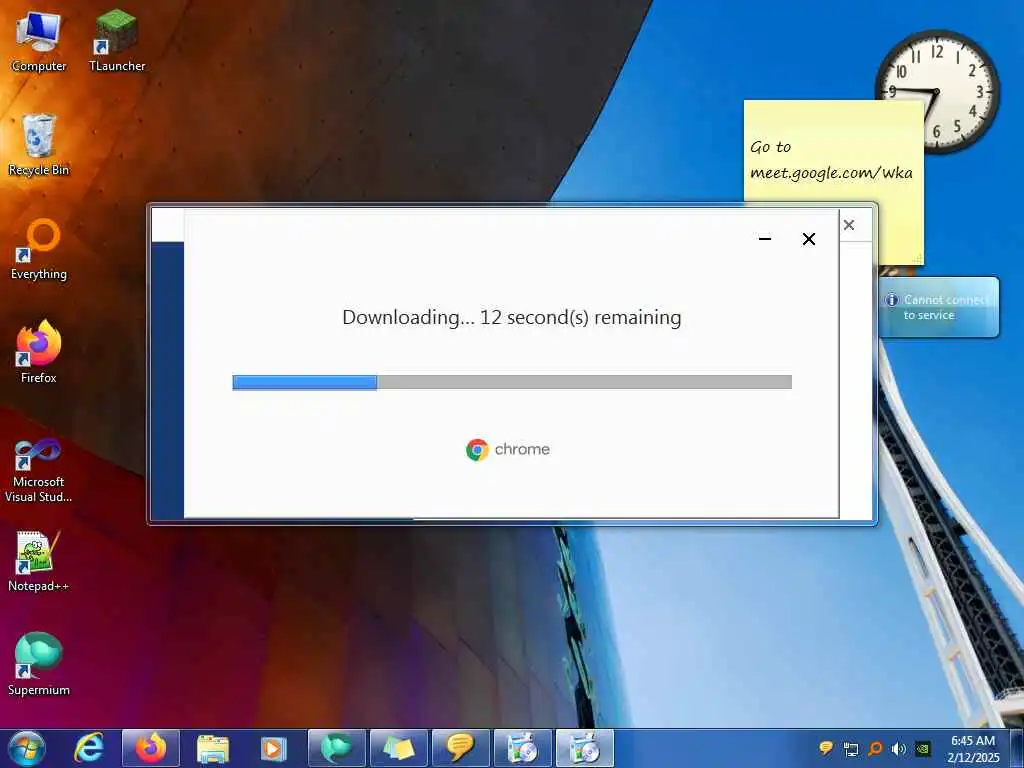The height and width of the screenshot is (768, 1024).
Task: Click the clock showing 6:45 AM
Action: [x=973, y=748]
